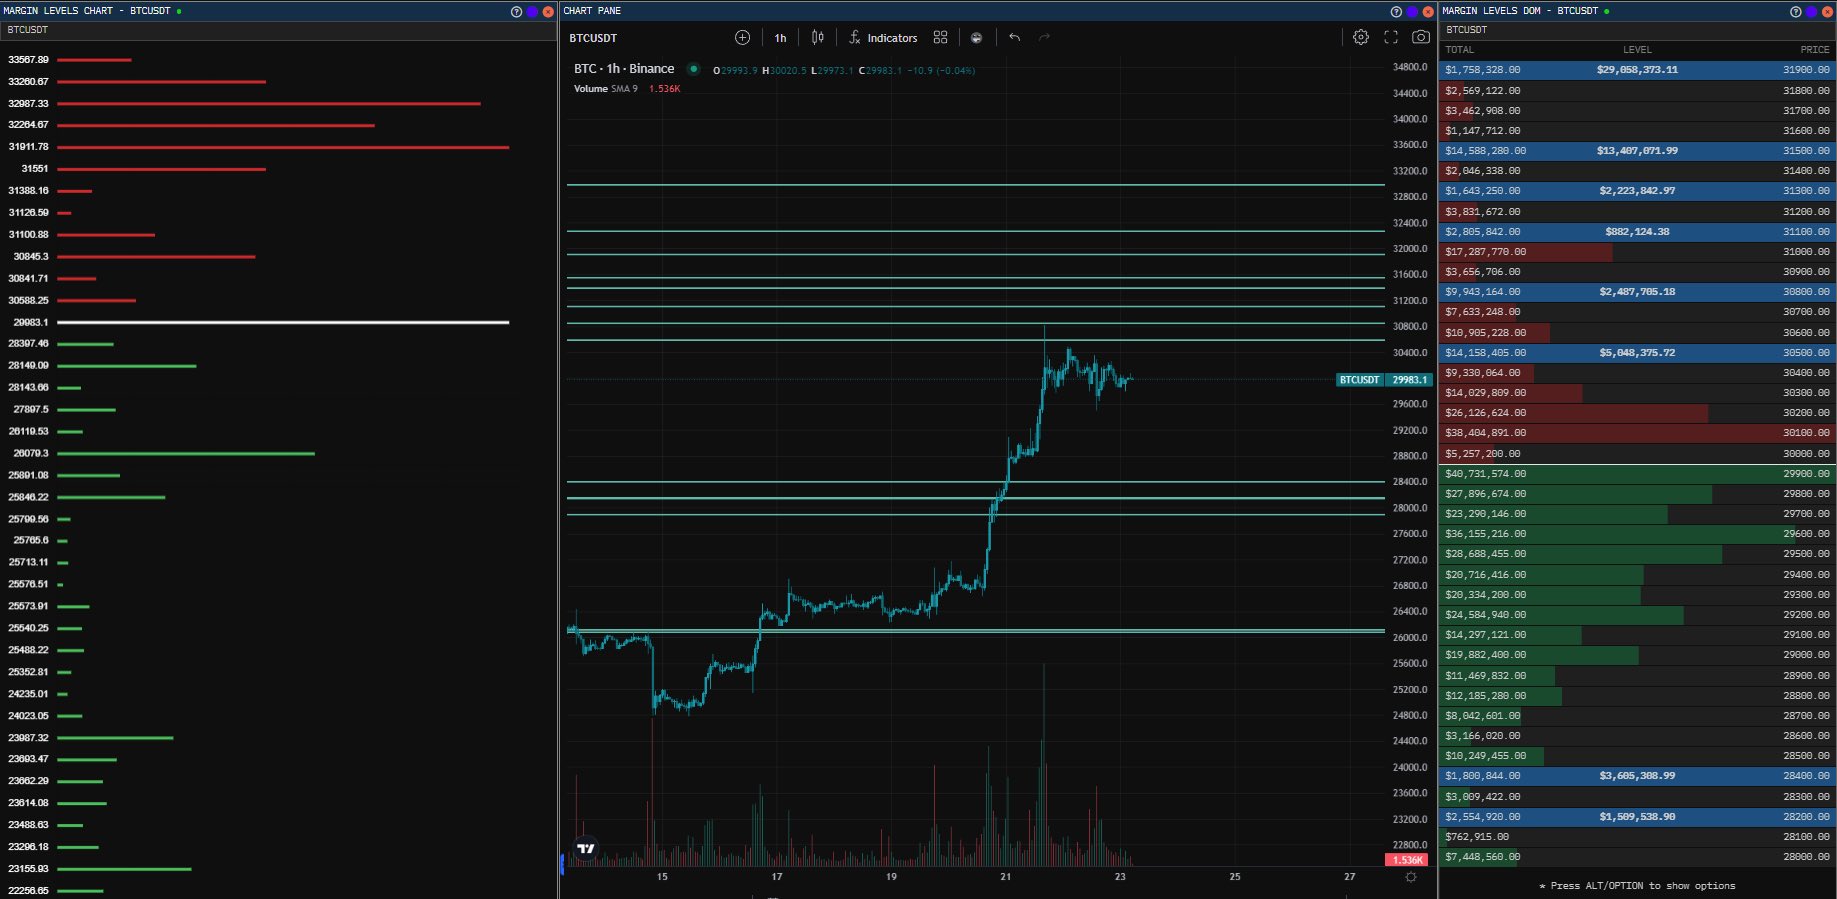Screen dimensions: 1837x899
Task: Click the Volume SMA 9 indicator legend
Action: coord(605,89)
